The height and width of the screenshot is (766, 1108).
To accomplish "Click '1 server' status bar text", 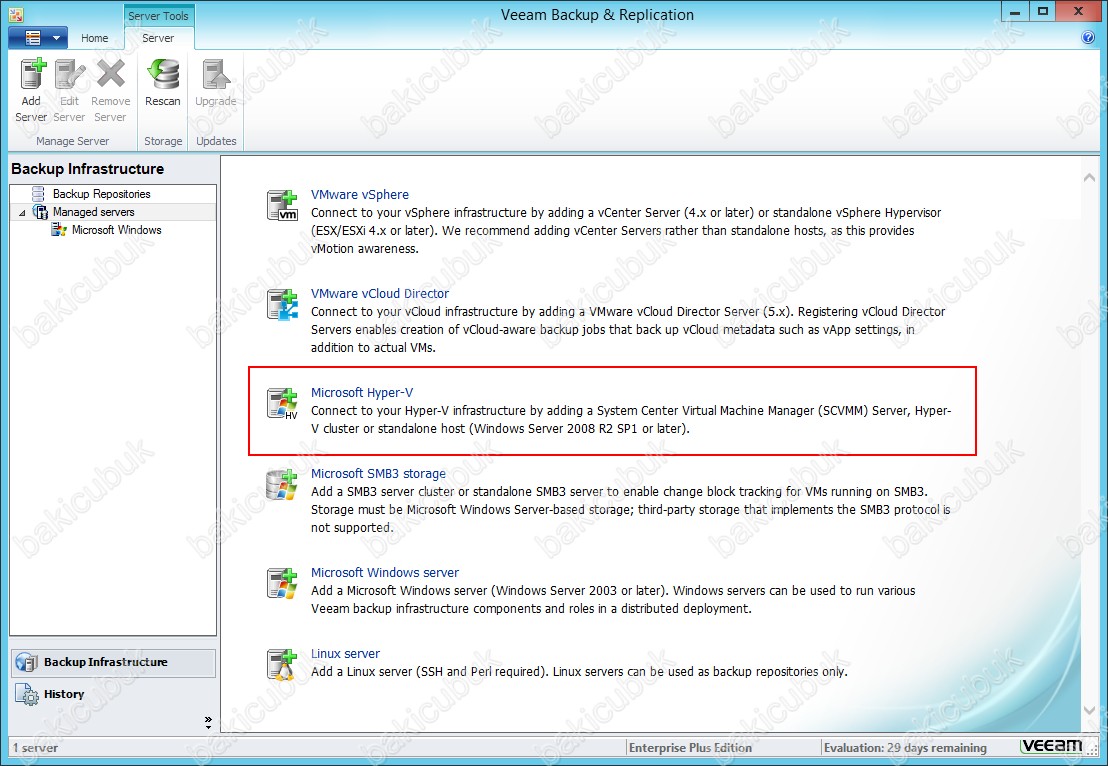I will 35,748.
